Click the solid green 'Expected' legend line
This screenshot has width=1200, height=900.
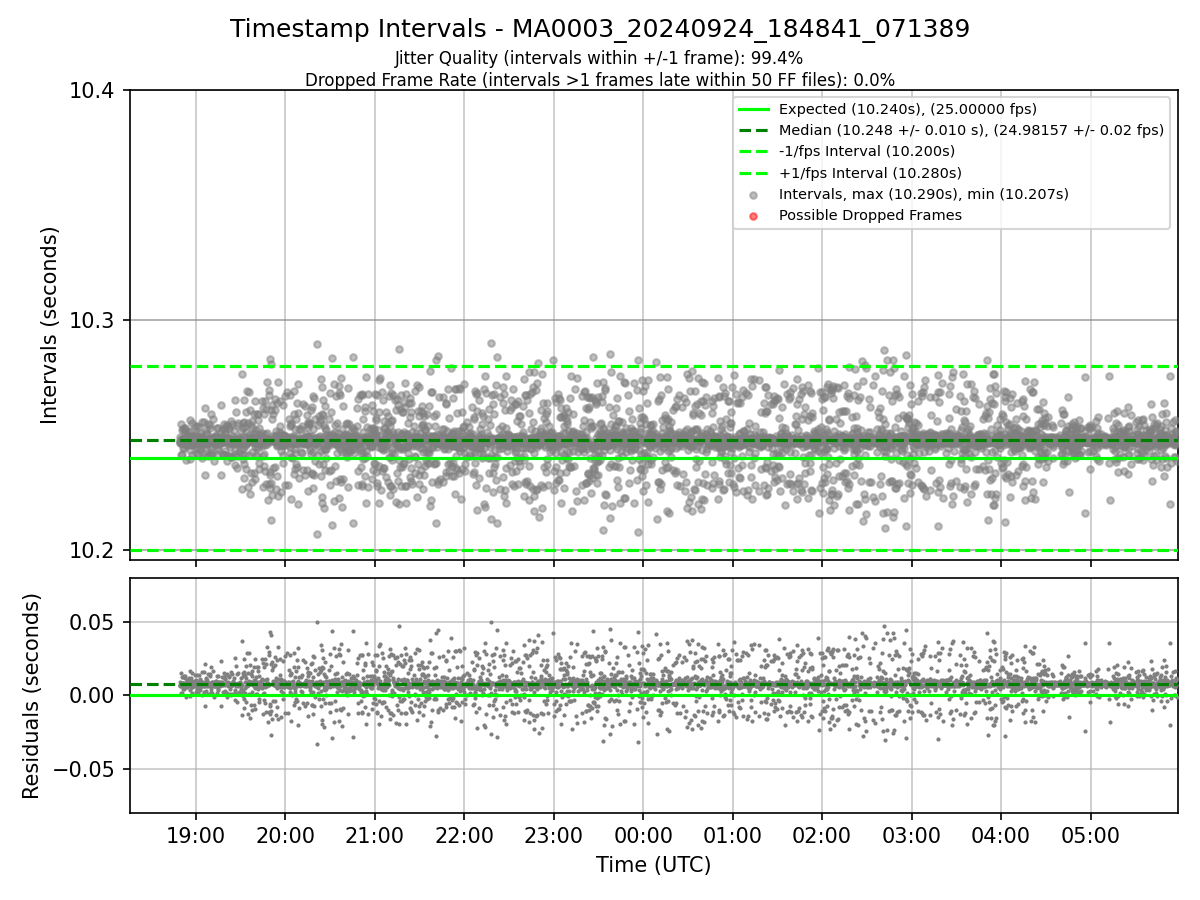coord(754,109)
